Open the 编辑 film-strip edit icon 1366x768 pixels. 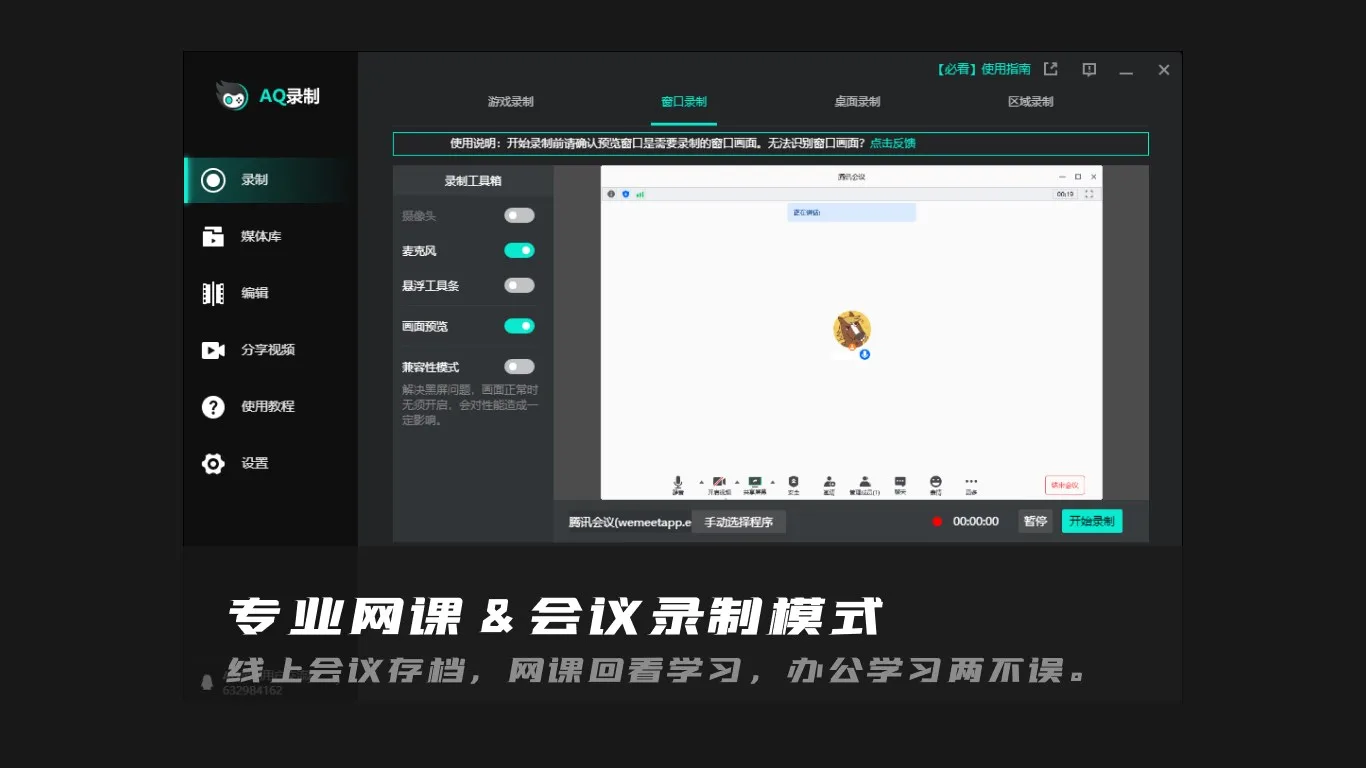213,293
